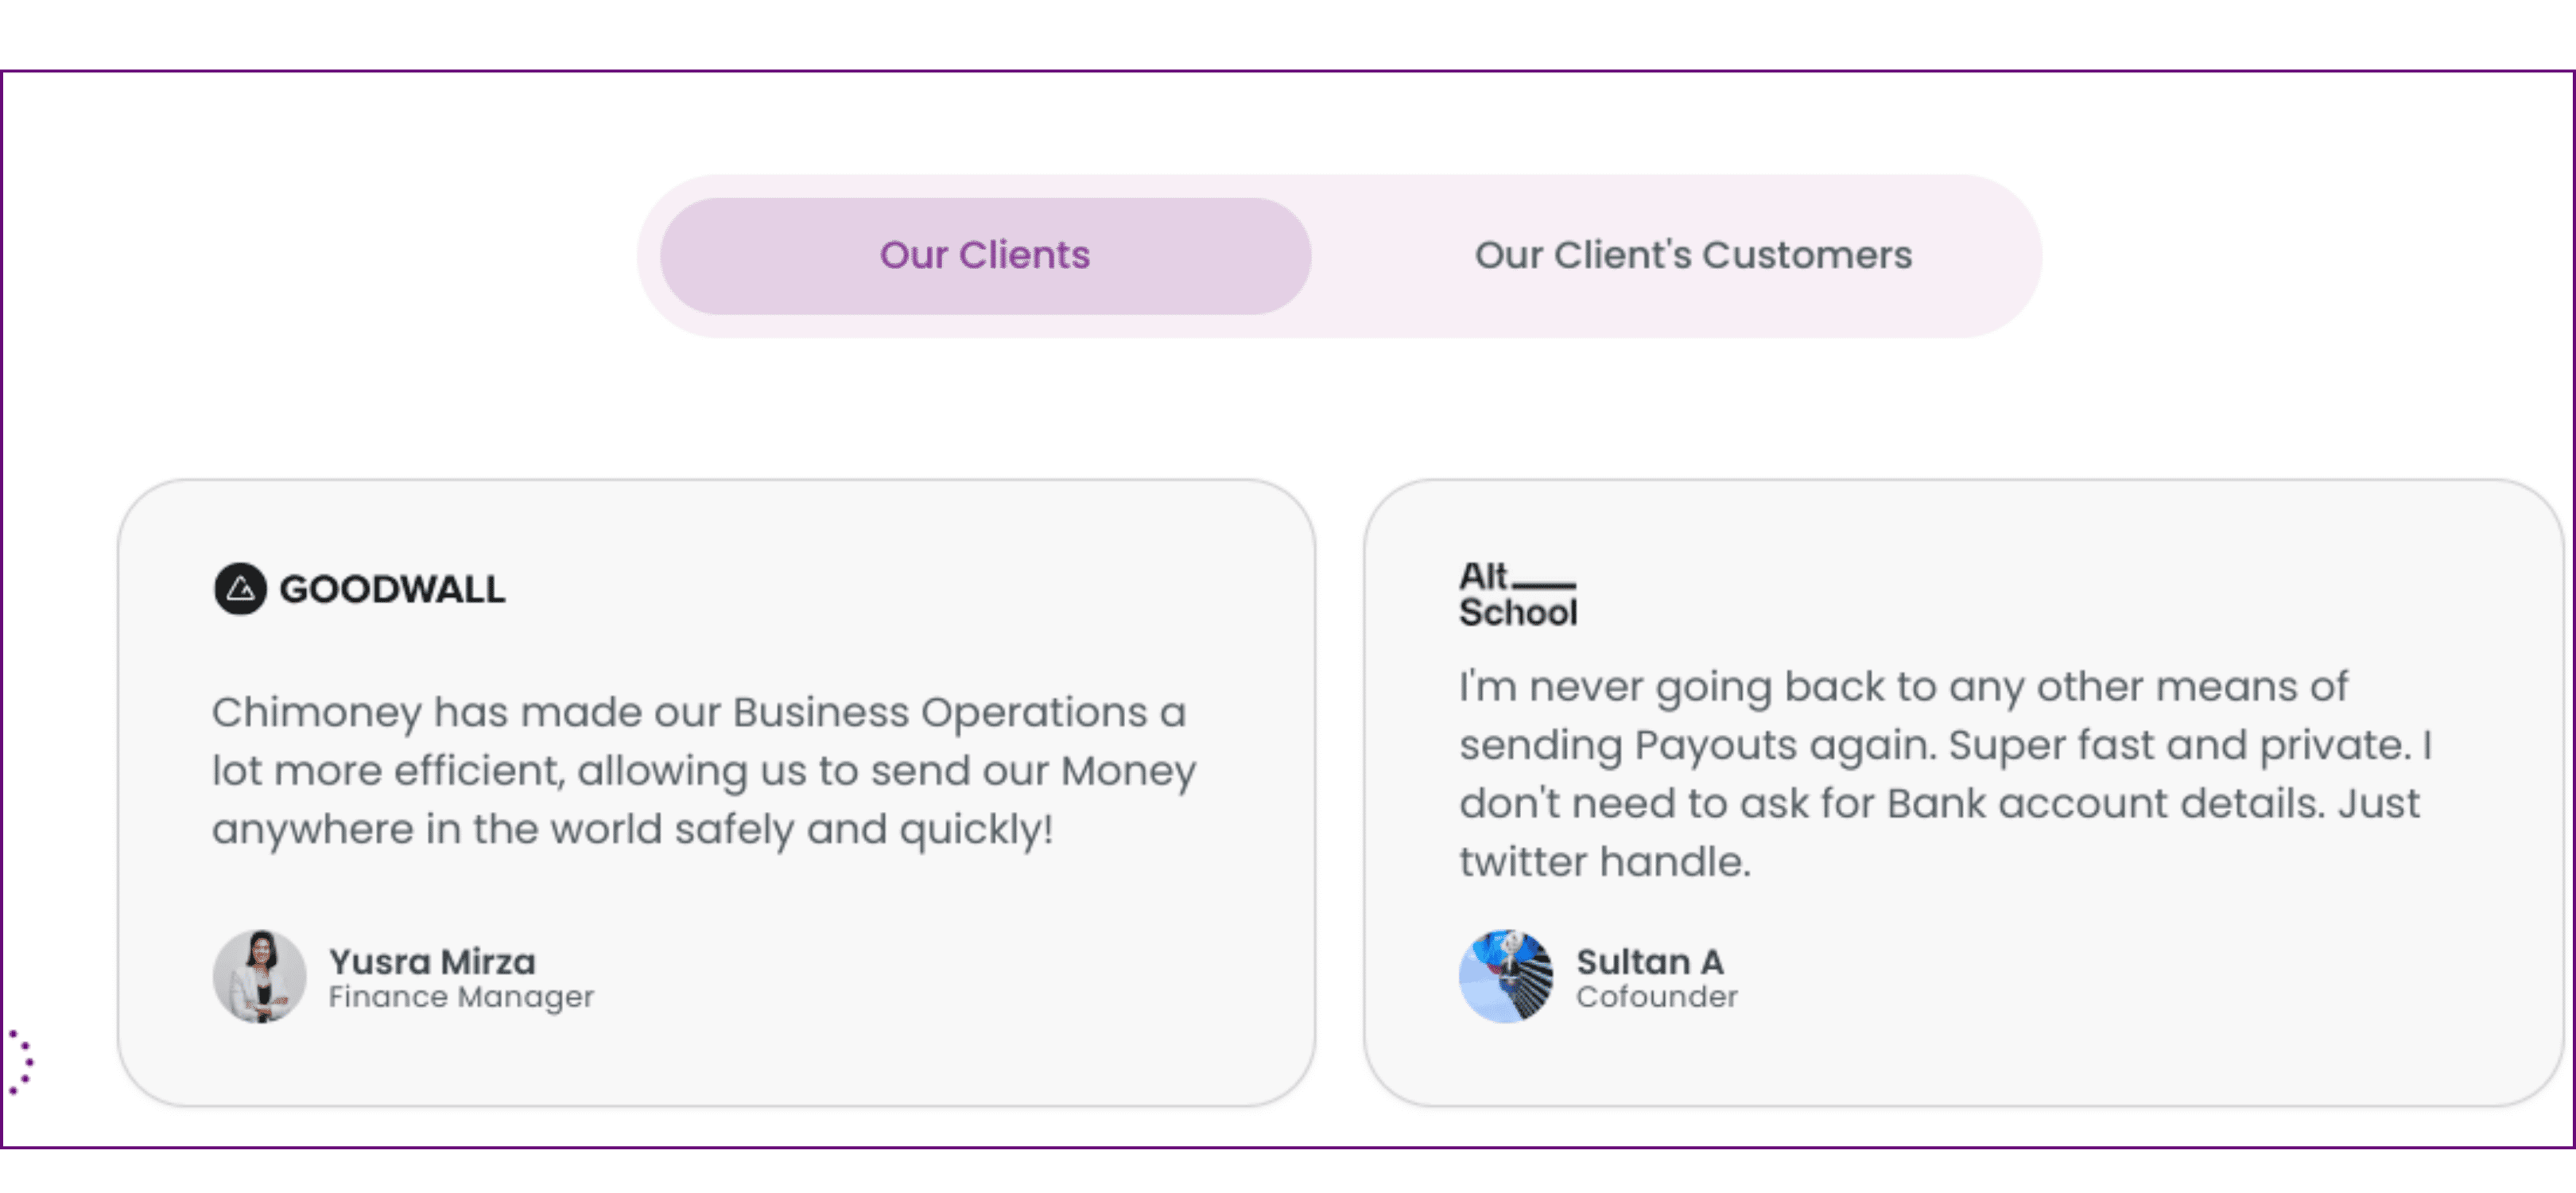The height and width of the screenshot is (1193, 2576).
Task: Select the name Yusra Mirza
Action: (x=432, y=961)
